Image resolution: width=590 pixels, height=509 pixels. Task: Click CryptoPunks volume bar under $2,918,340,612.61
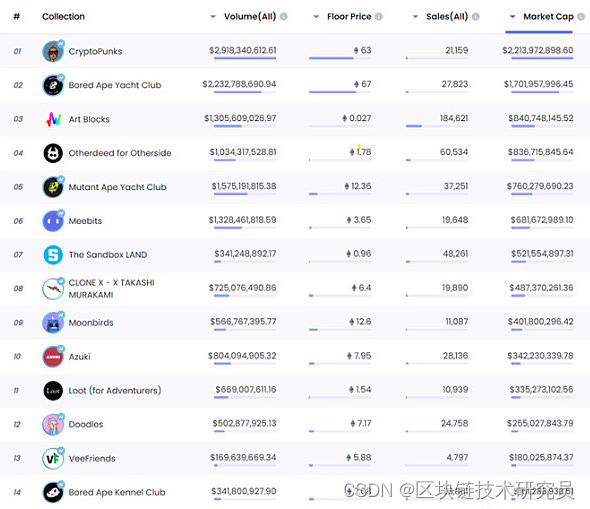245,58
